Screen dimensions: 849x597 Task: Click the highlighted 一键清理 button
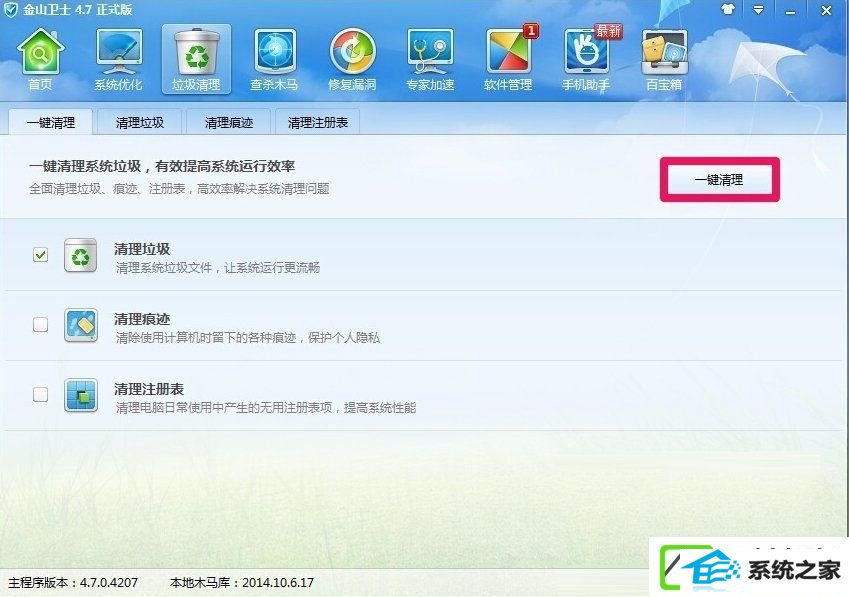click(720, 180)
